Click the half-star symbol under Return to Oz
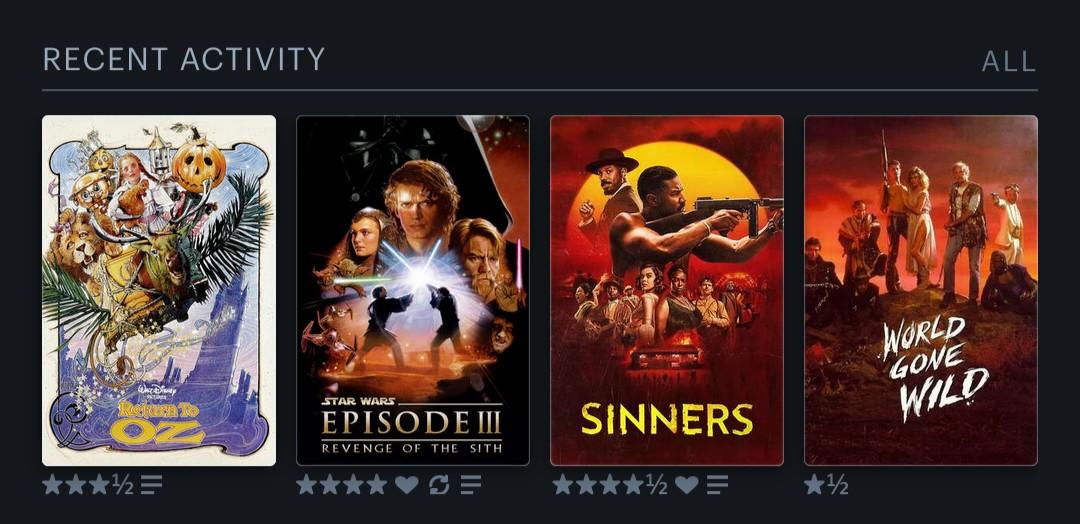This screenshot has width=1080, height=524. 123,485
